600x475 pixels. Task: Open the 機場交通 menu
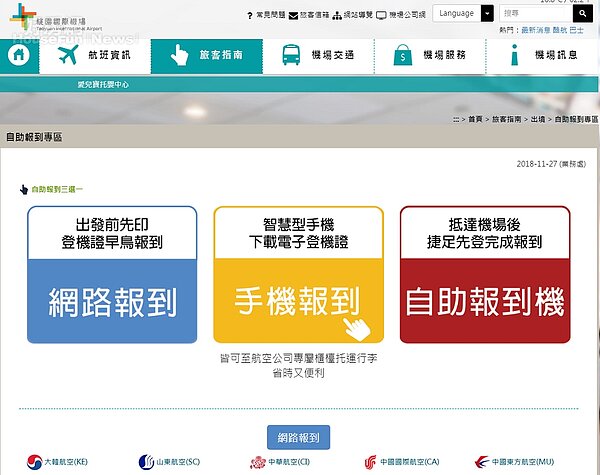[318, 56]
